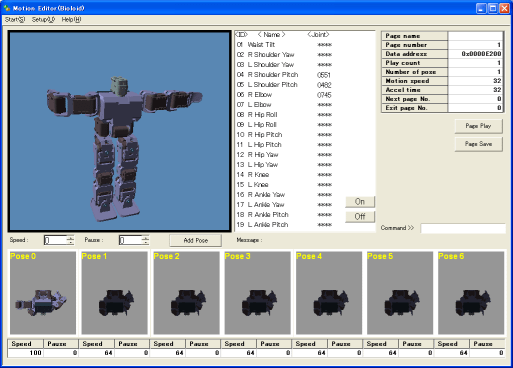Select the Pose 0 thumbnail
513x368 pixels.
tap(43, 292)
